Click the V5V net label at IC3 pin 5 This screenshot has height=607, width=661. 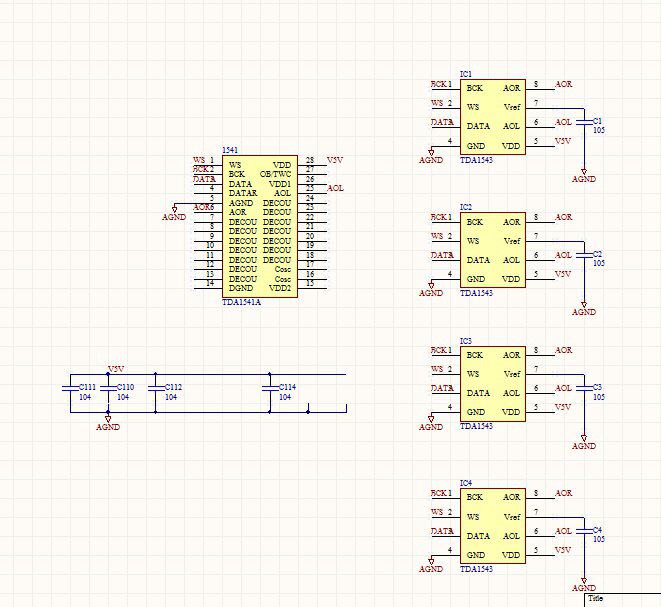click(x=563, y=407)
